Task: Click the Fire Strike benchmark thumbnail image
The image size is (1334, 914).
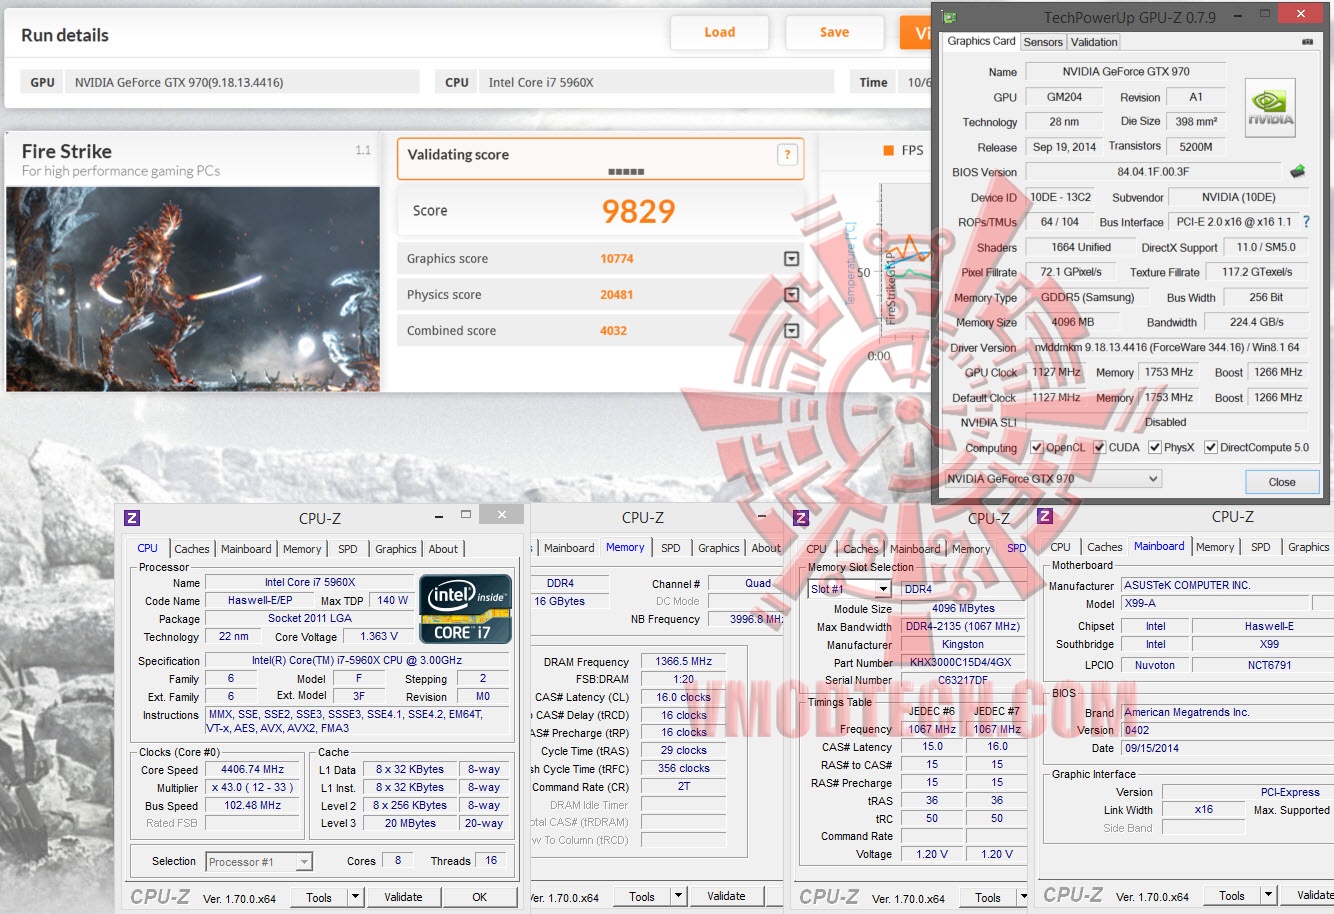Action: click(193, 288)
